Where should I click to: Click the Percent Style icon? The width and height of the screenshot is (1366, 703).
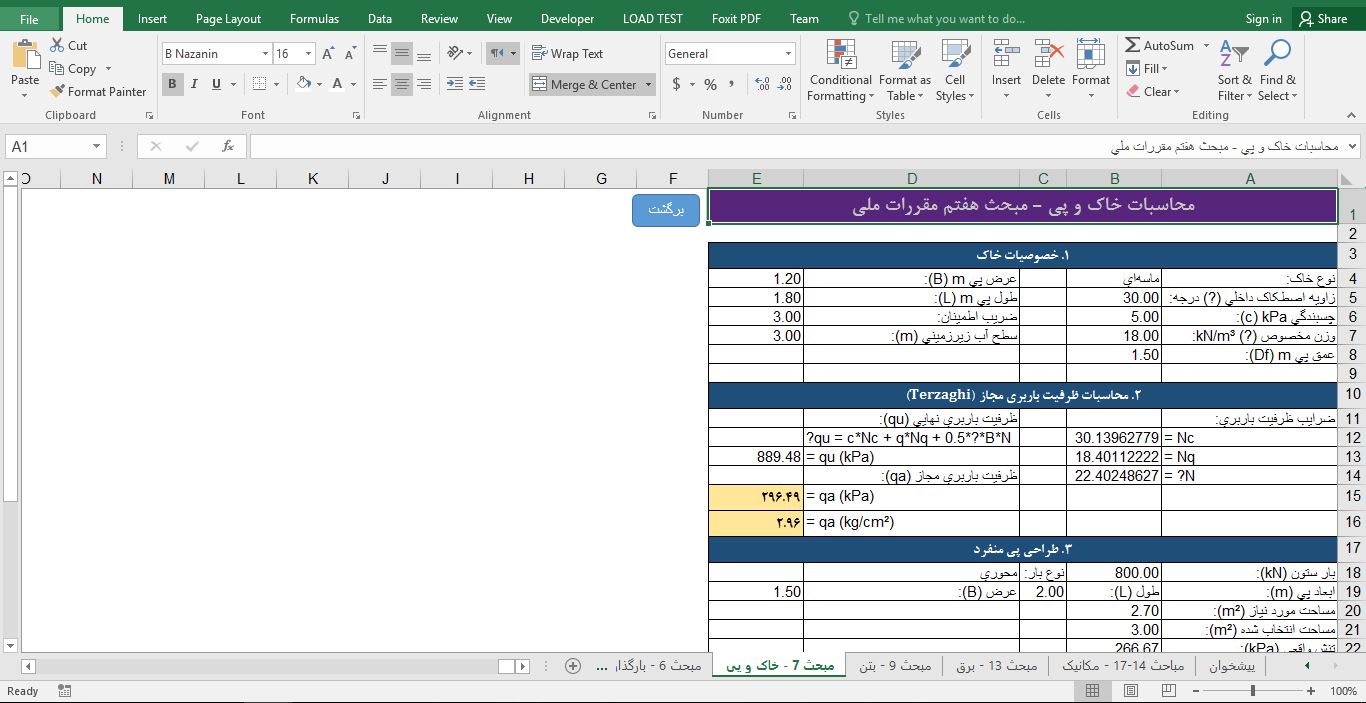click(710, 85)
